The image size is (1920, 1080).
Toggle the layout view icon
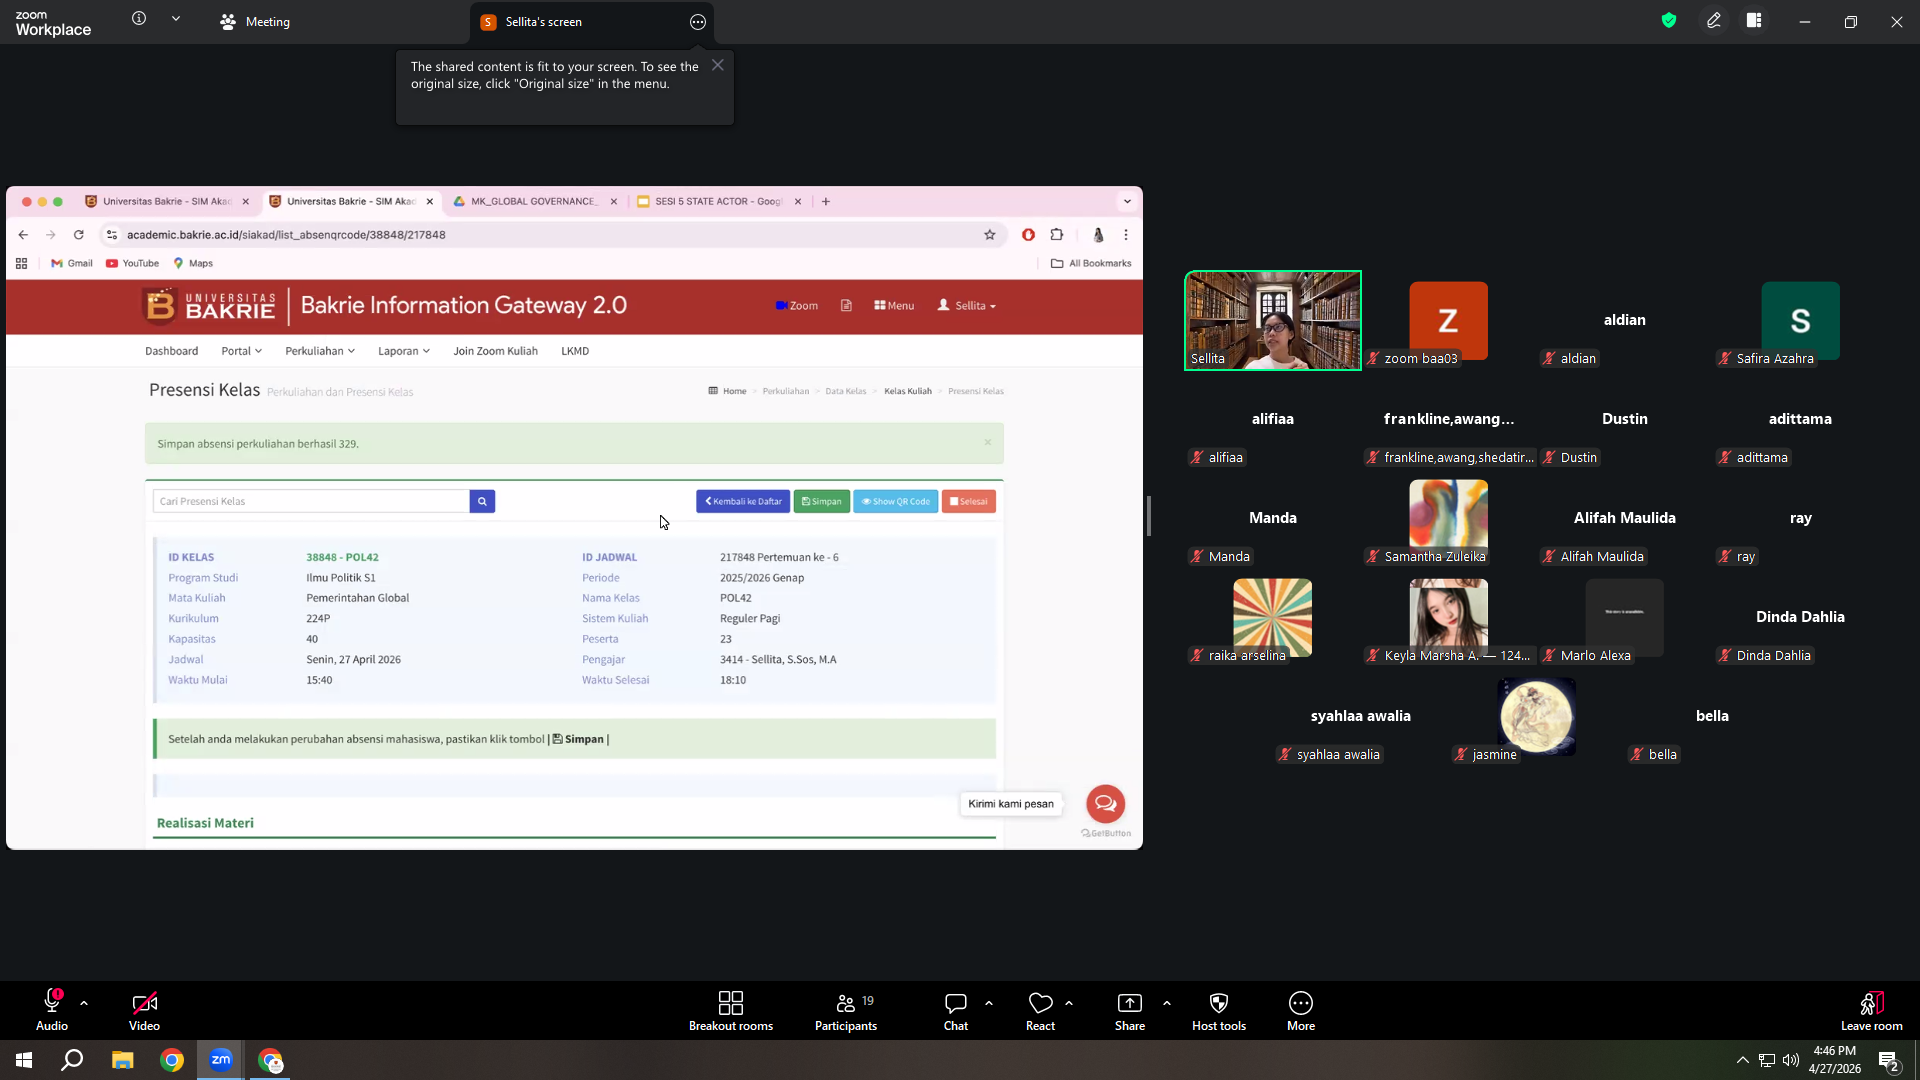1754,20
